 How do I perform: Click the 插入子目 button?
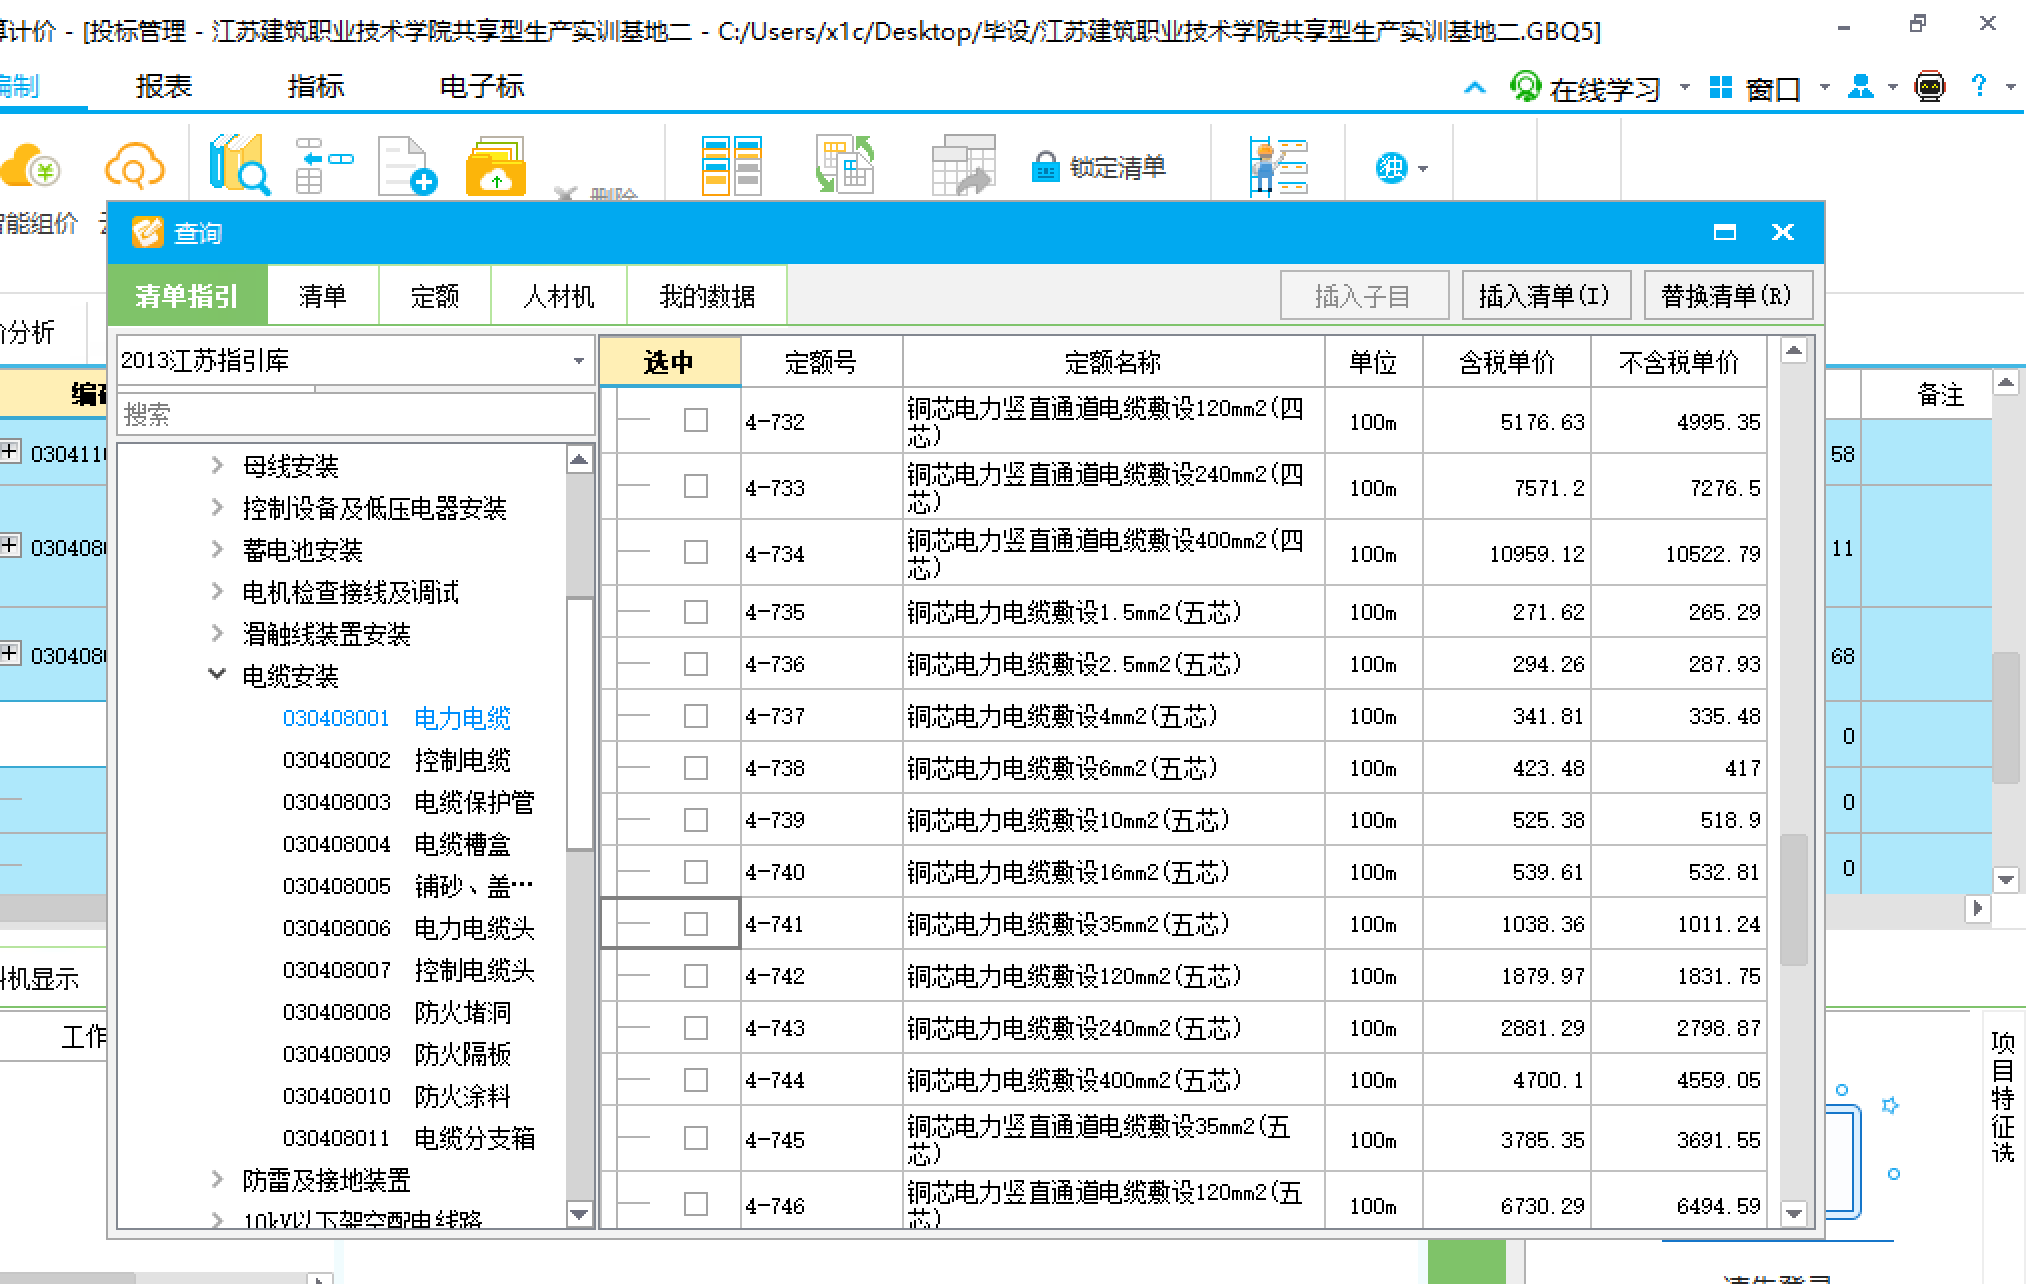[1364, 295]
